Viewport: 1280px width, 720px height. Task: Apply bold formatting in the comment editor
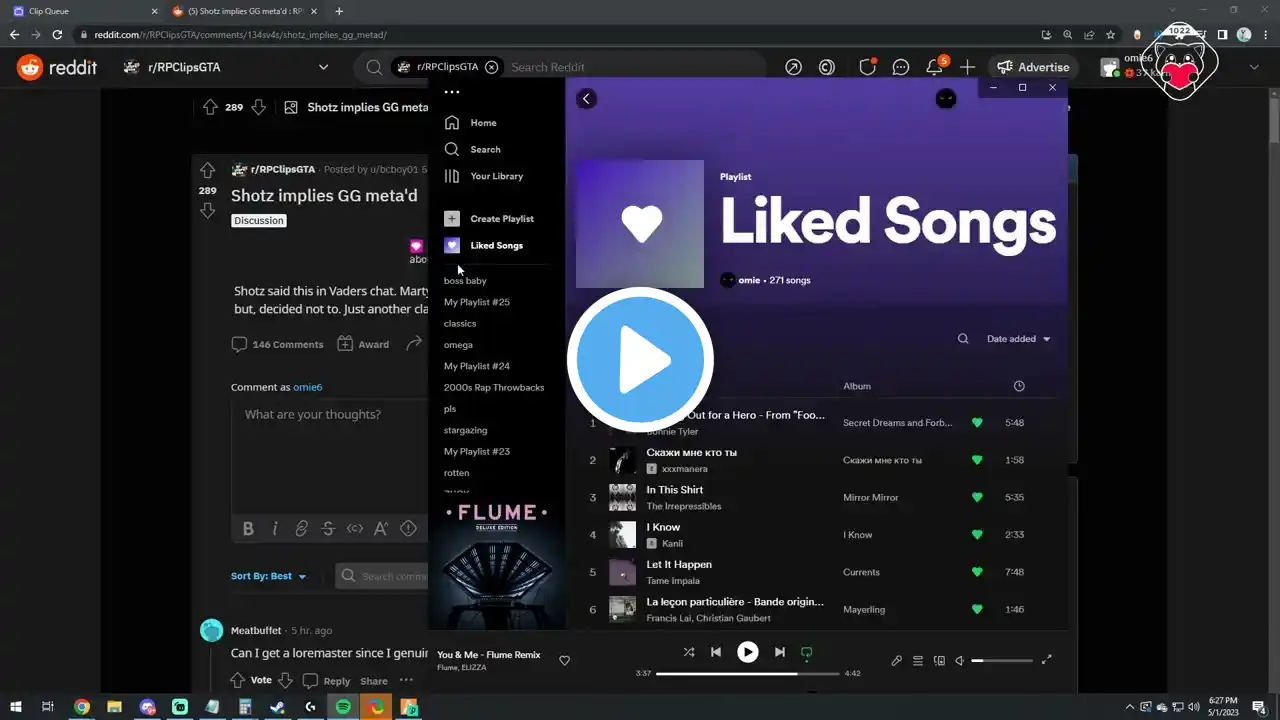coord(248,529)
